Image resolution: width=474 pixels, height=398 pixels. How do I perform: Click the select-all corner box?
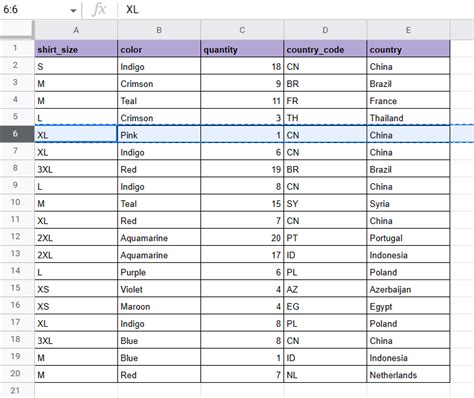click(x=17, y=29)
